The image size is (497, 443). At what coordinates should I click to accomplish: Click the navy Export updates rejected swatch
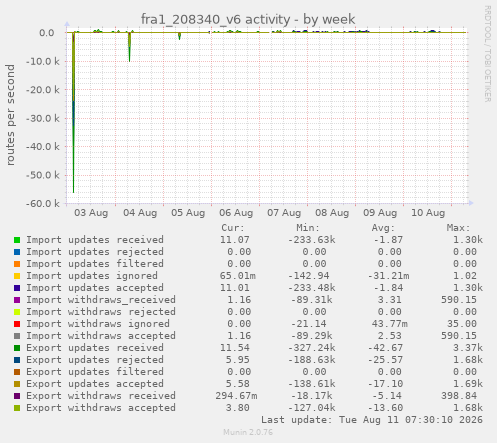point(17,360)
